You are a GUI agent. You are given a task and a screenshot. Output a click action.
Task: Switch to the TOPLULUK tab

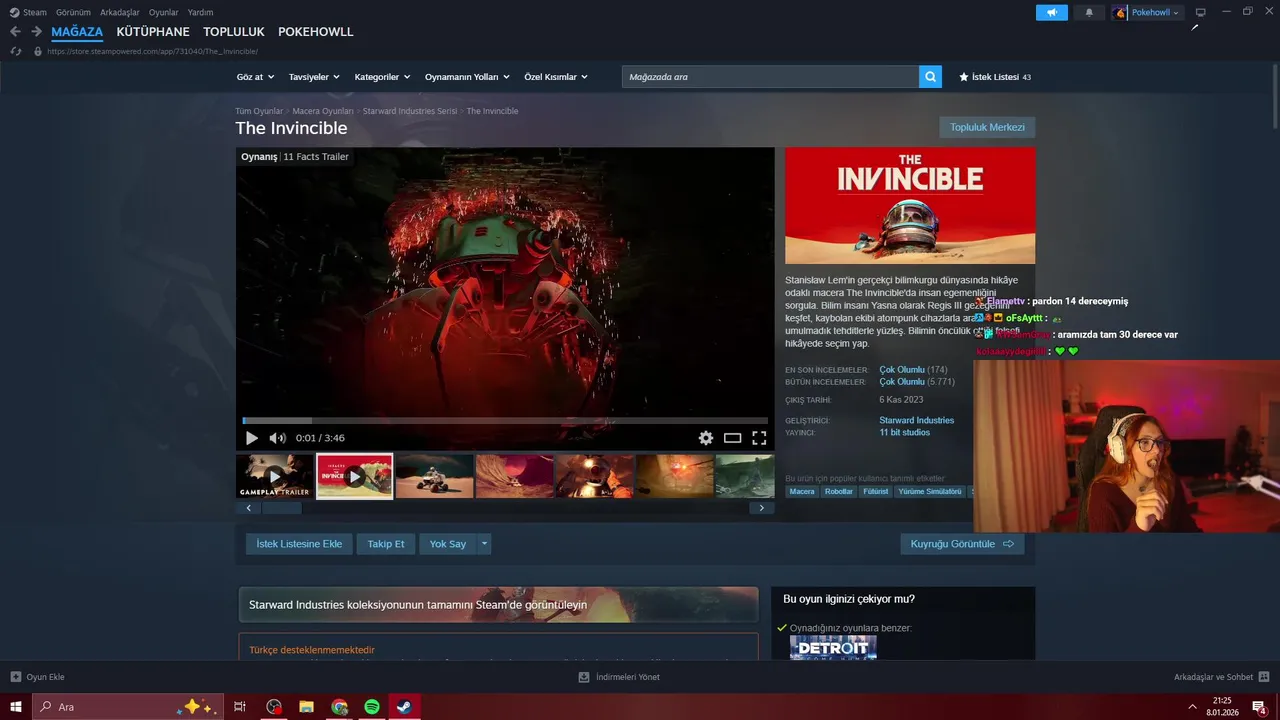click(234, 32)
